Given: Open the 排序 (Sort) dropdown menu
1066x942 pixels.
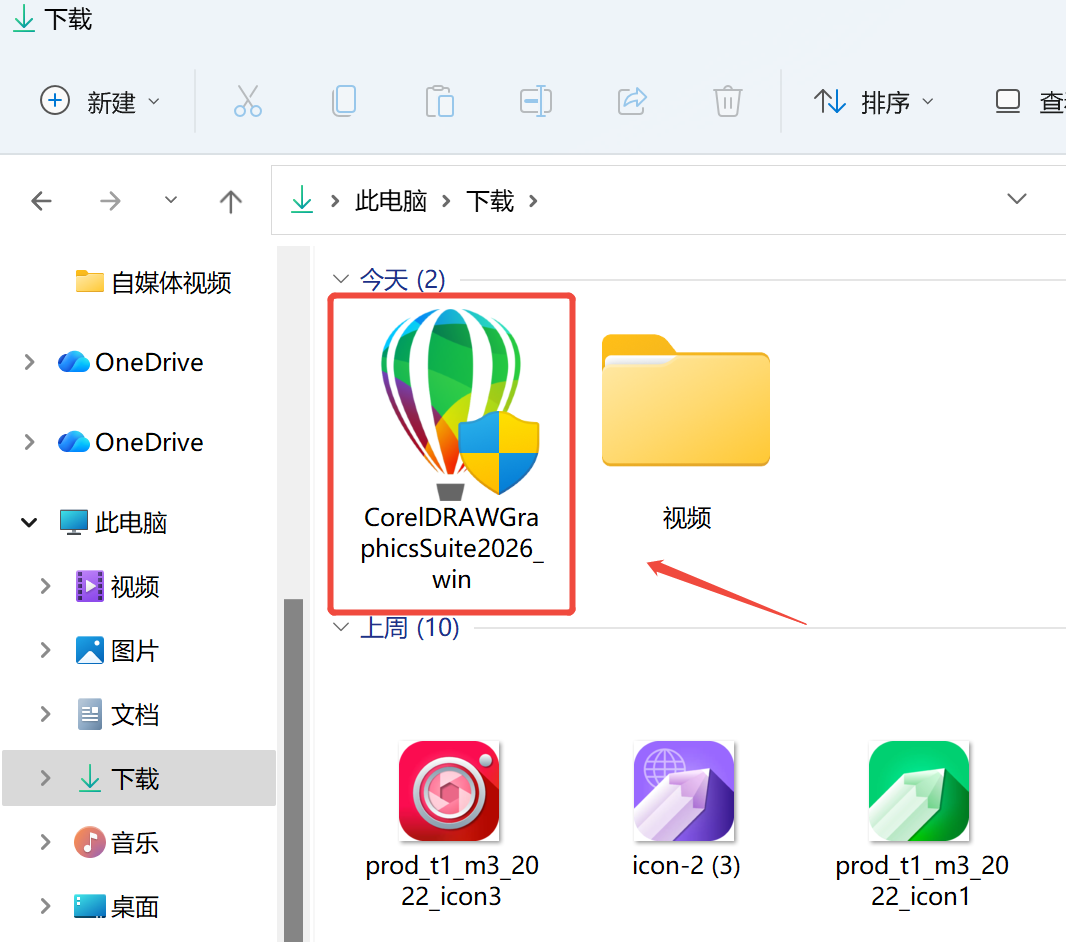Looking at the screenshot, I should (874, 101).
